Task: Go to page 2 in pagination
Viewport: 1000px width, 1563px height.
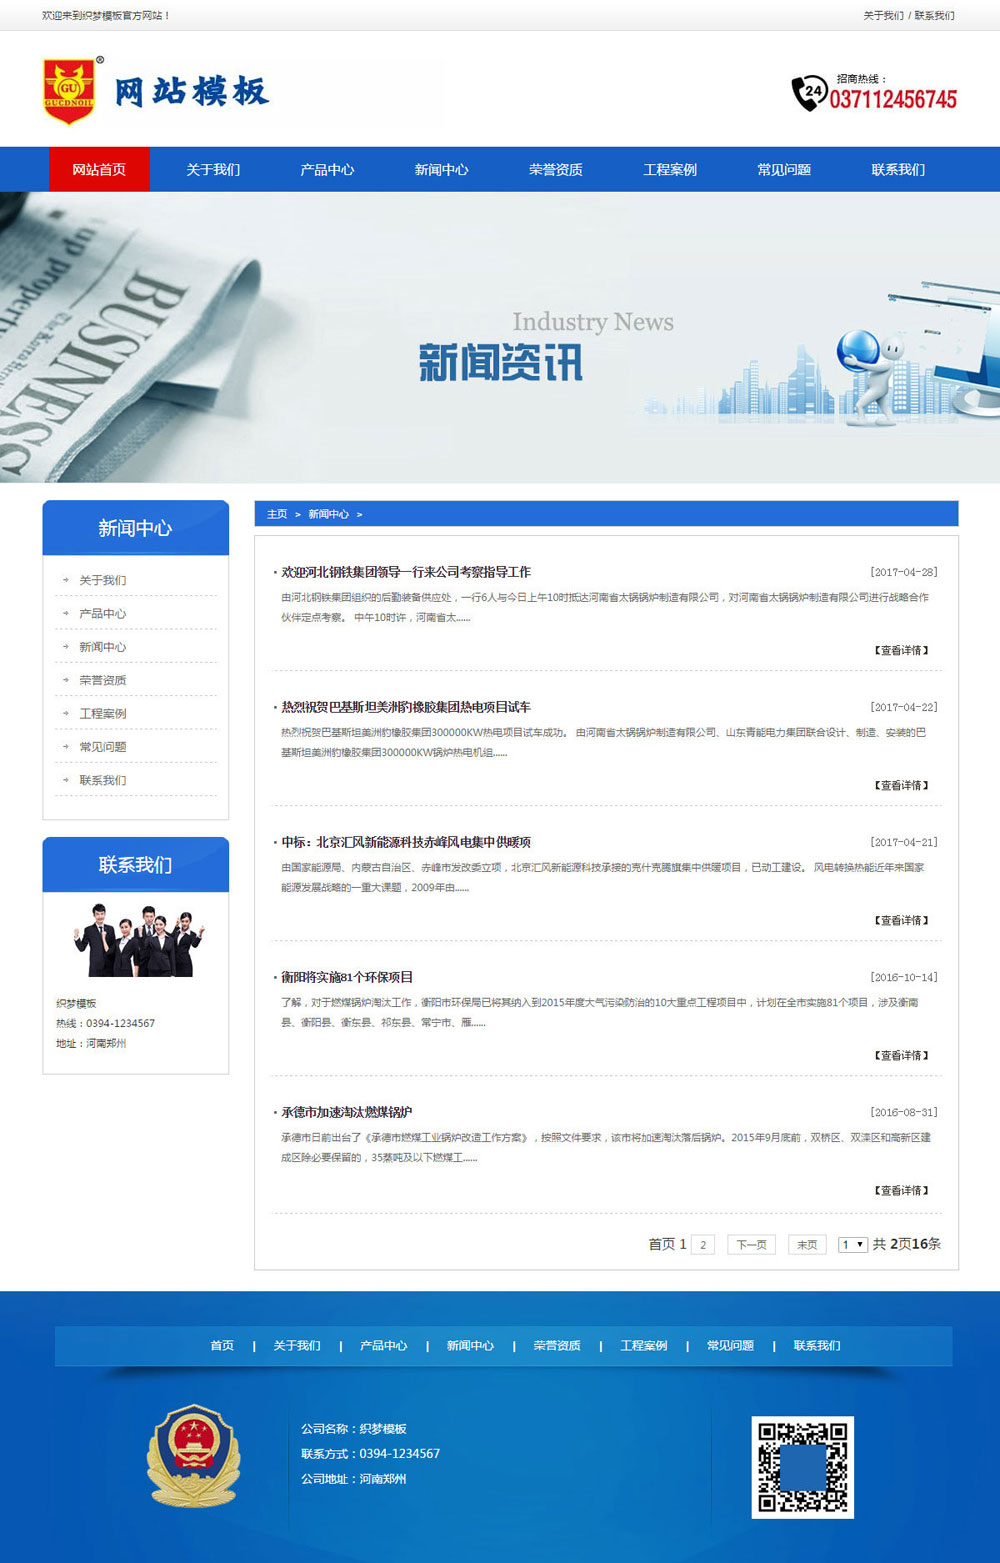Action: coord(703,1244)
